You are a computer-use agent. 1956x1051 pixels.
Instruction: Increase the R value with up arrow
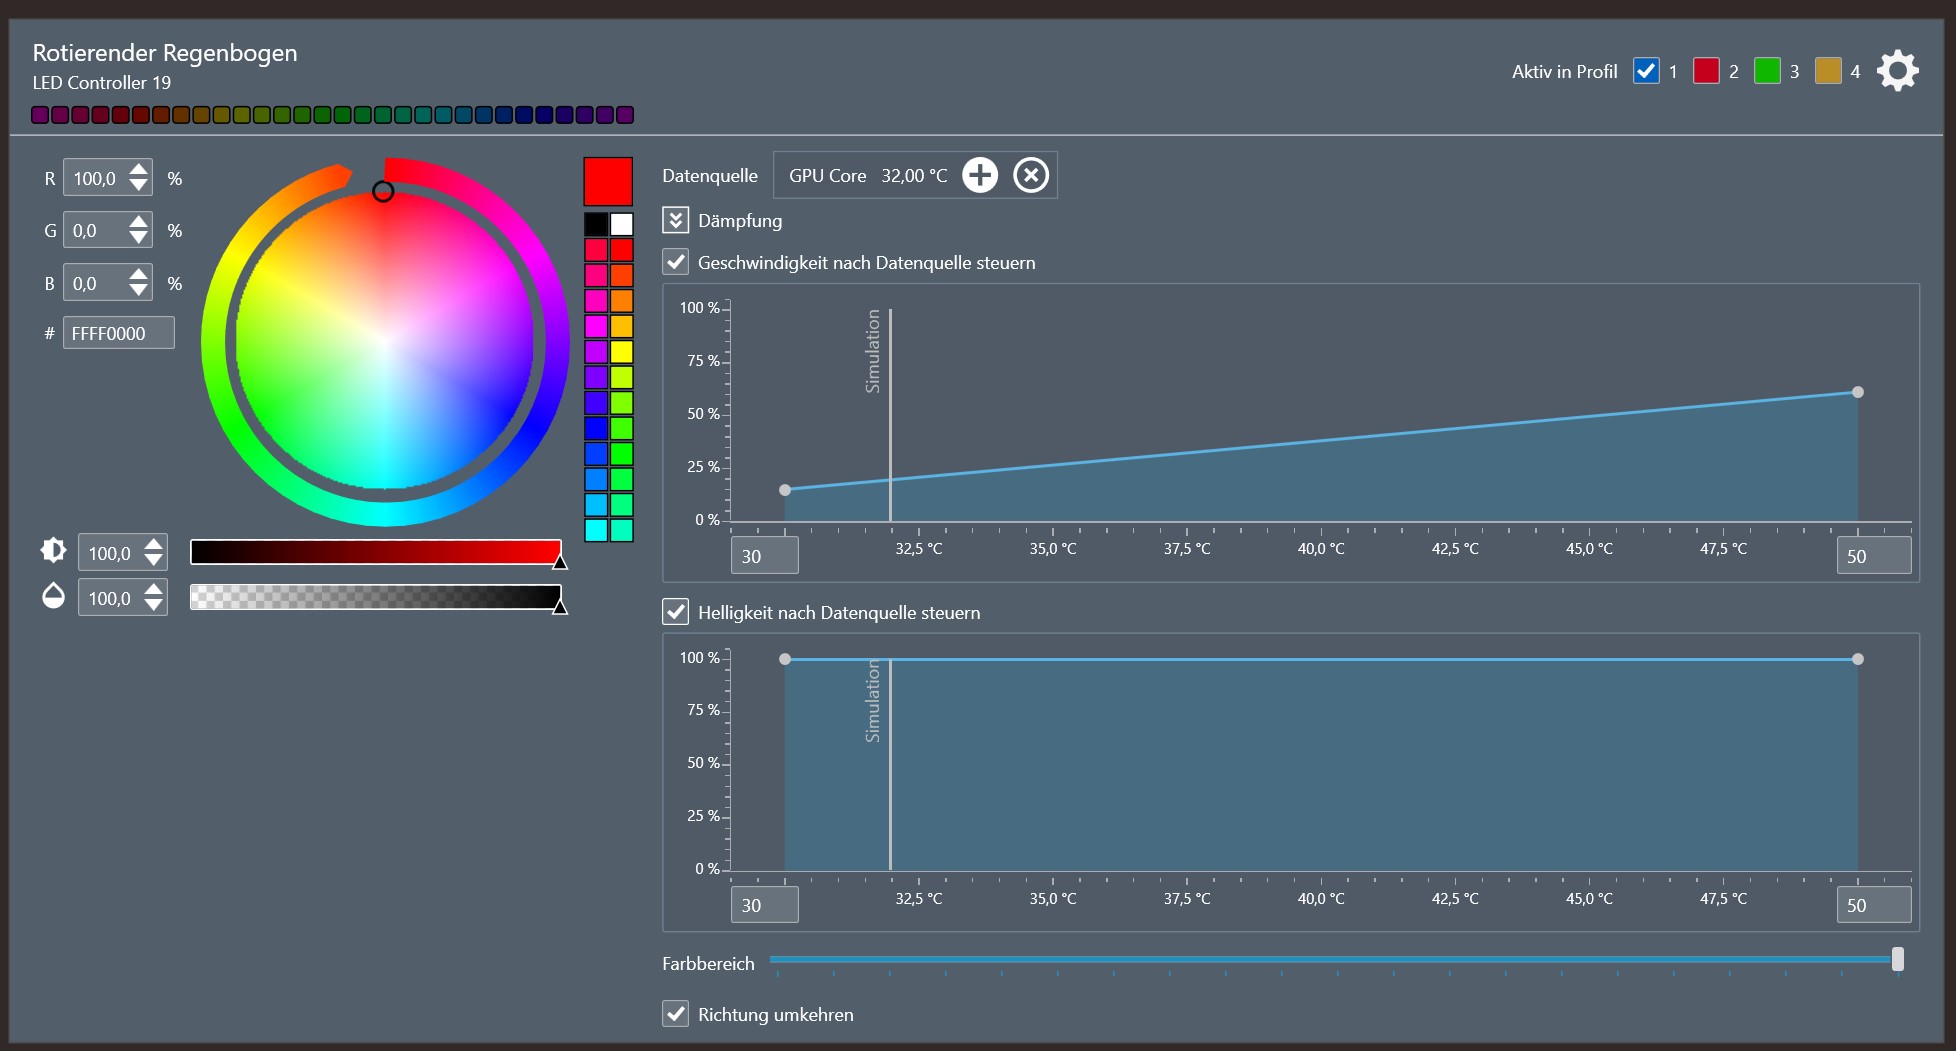139,169
